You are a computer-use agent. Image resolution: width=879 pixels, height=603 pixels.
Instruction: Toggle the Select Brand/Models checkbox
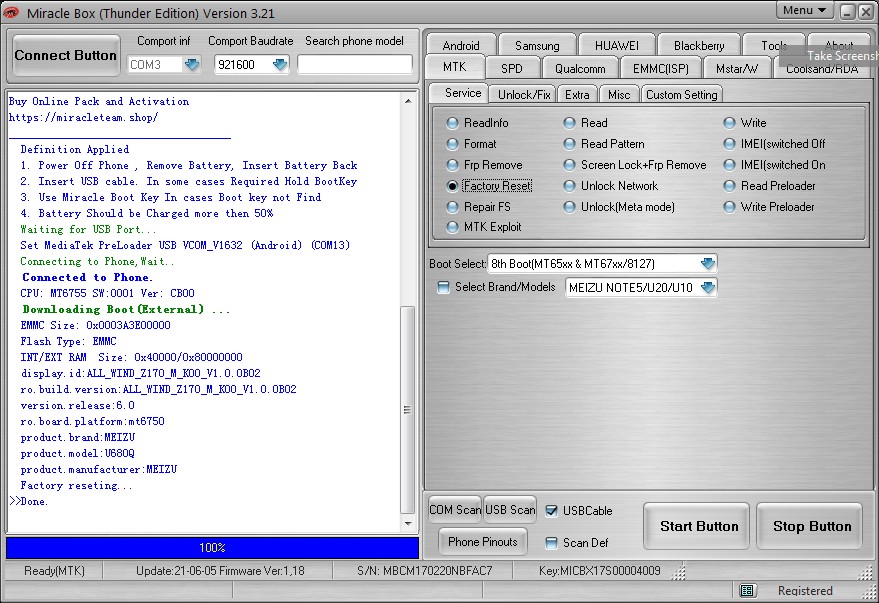click(x=443, y=287)
